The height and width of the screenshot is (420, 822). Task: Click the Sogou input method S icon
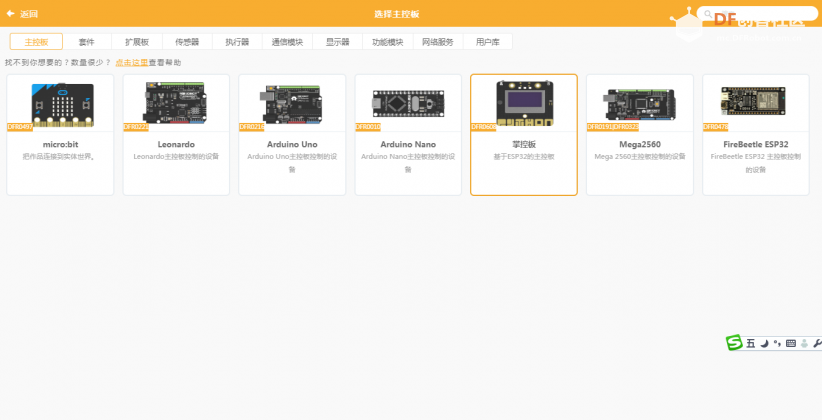(734, 342)
